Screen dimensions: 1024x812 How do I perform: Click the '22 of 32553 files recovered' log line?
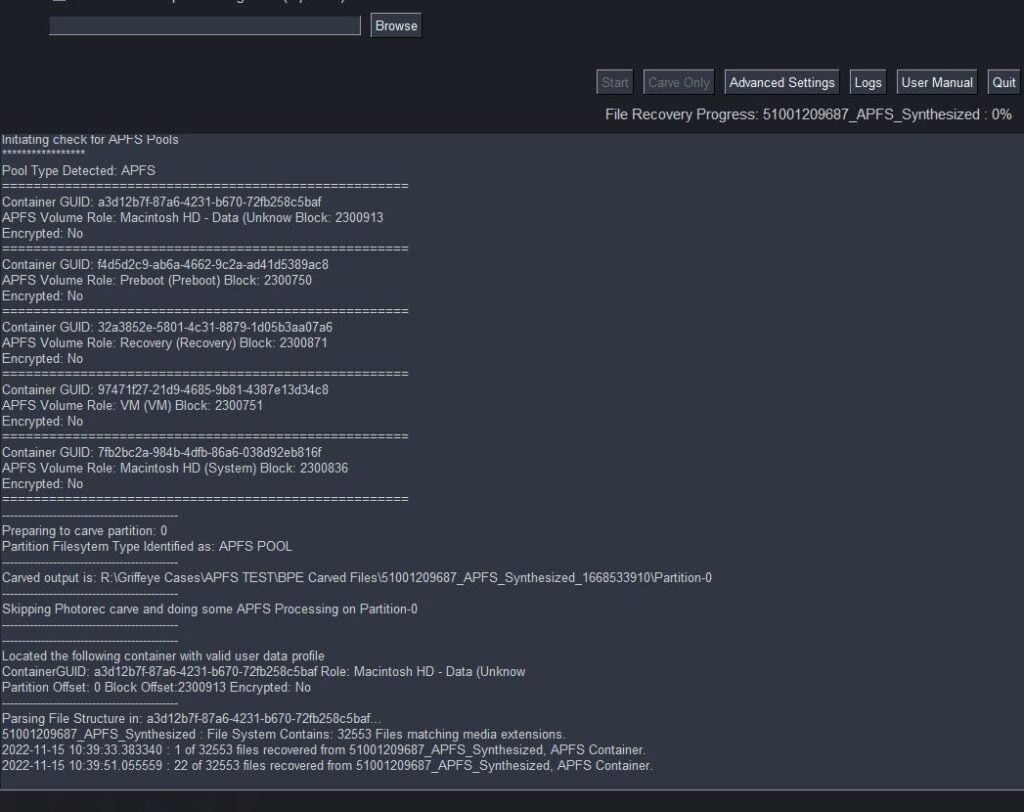[327, 766]
